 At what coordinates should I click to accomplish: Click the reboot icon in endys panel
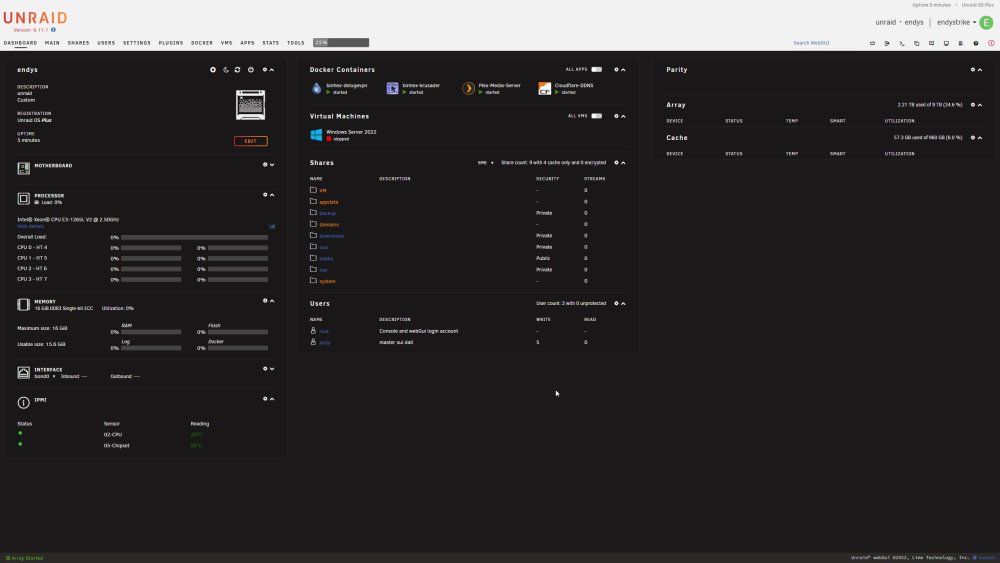(237, 69)
